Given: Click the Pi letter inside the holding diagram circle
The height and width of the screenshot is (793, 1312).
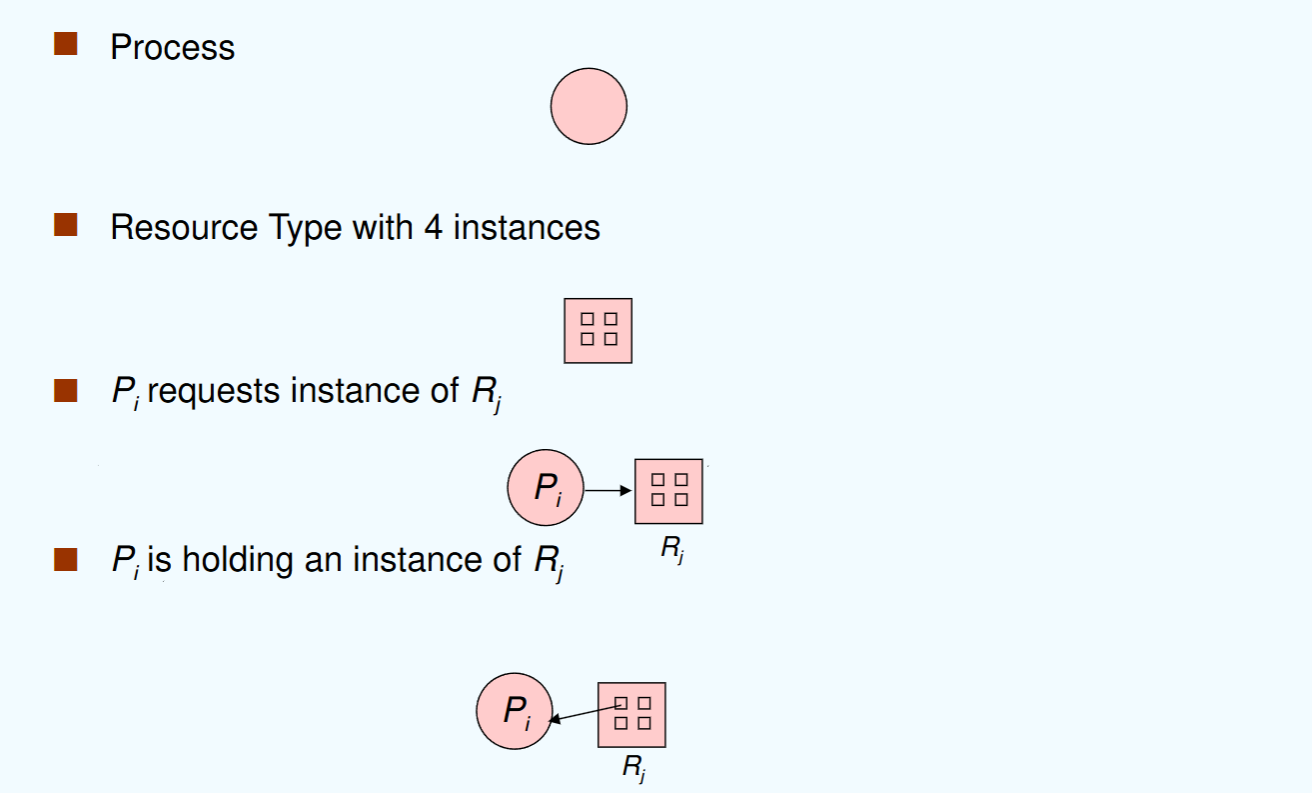Looking at the screenshot, I should click(517, 711).
